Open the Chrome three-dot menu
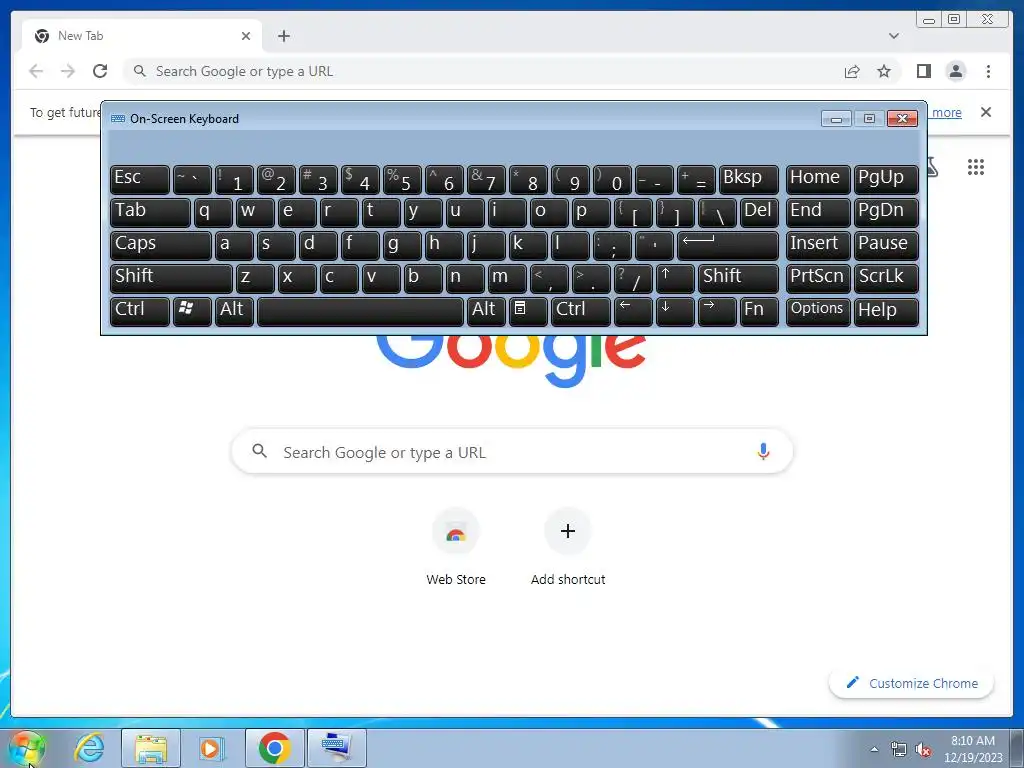The height and width of the screenshot is (768, 1024). click(988, 71)
